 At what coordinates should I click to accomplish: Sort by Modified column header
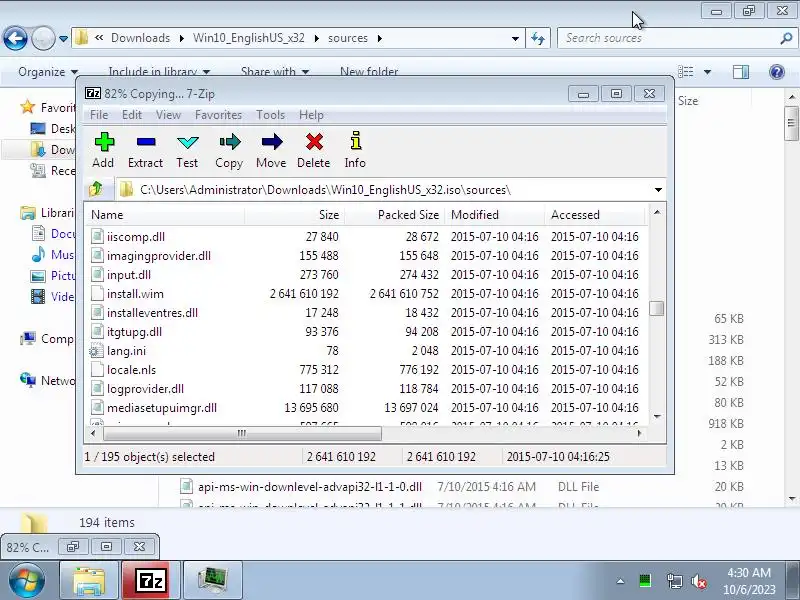pos(494,215)
